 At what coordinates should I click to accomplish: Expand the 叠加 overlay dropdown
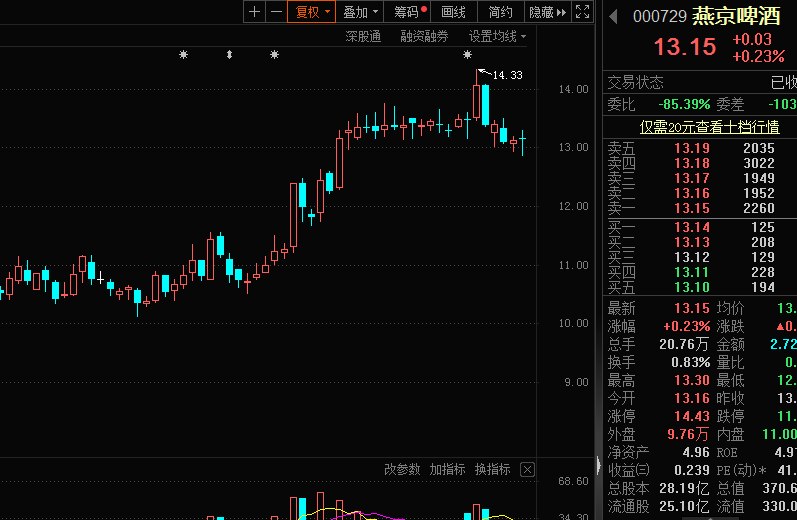pyautogui.click(x=360, y=12)
